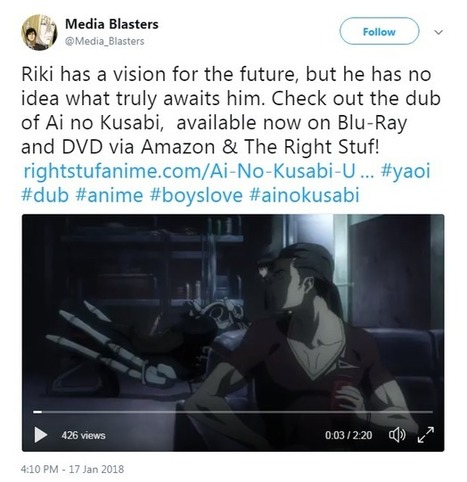This screenshot has width=467, height=482.
Task: Seek on the video progress bar
Action: tap(233, 412)
